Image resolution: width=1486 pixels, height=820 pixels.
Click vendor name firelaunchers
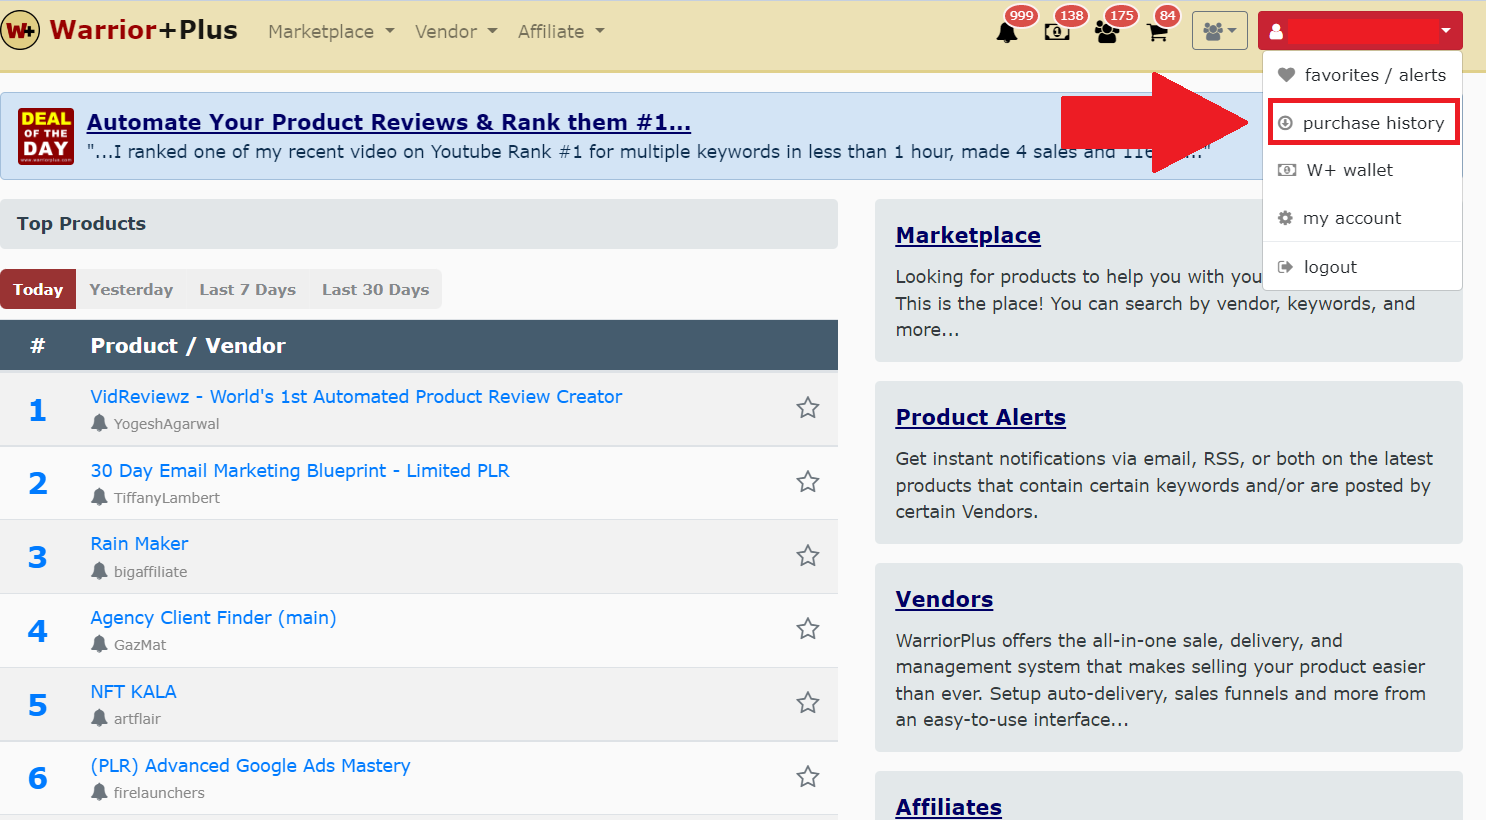pyautogui.click(x=159, y=793)
